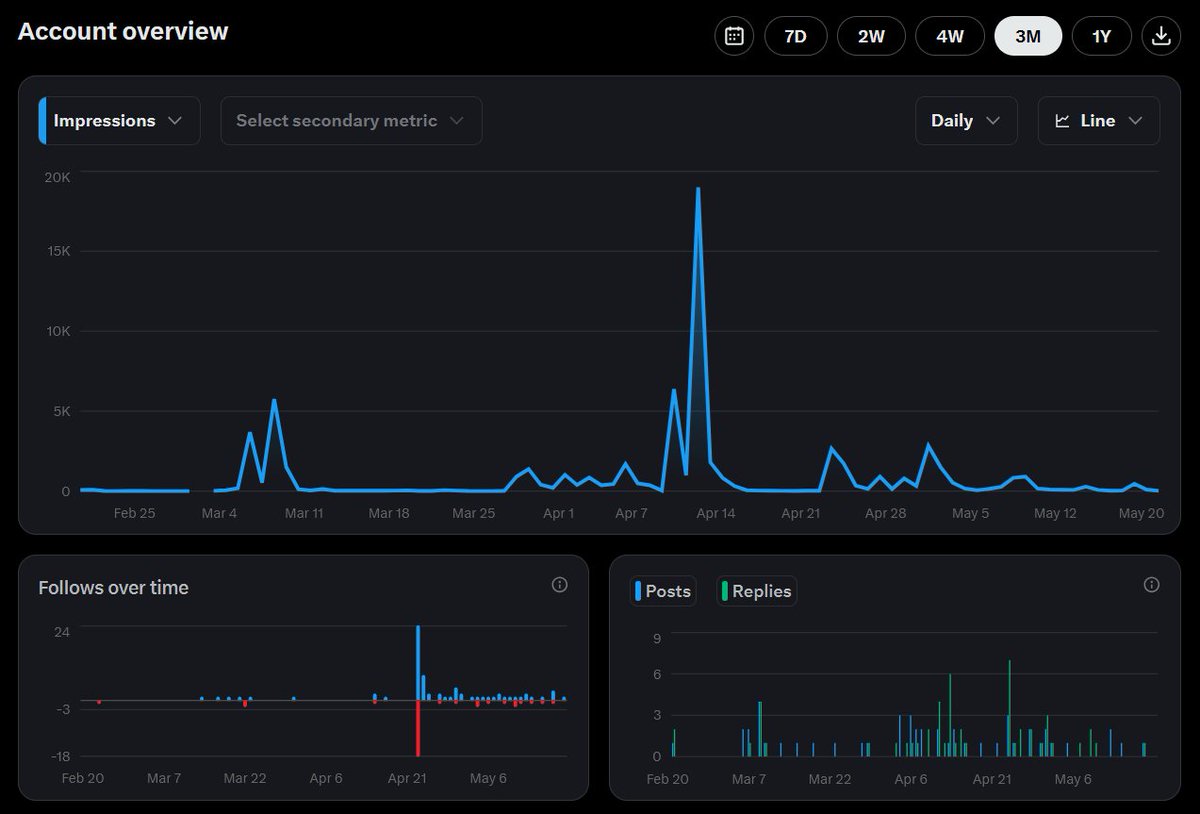Click the Follows over time title
Screen dimensions: 1200x814
pos(113,588)
